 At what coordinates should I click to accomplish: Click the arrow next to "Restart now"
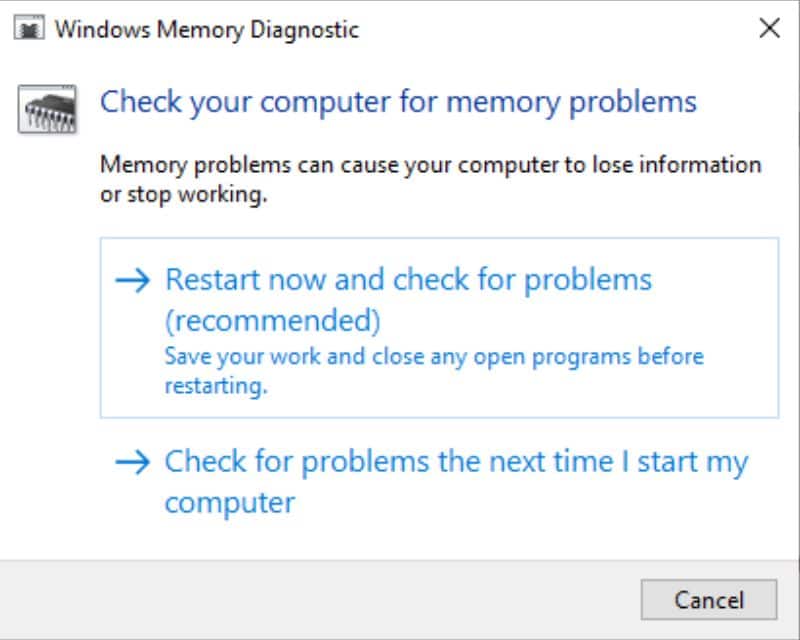coord(132,280)
